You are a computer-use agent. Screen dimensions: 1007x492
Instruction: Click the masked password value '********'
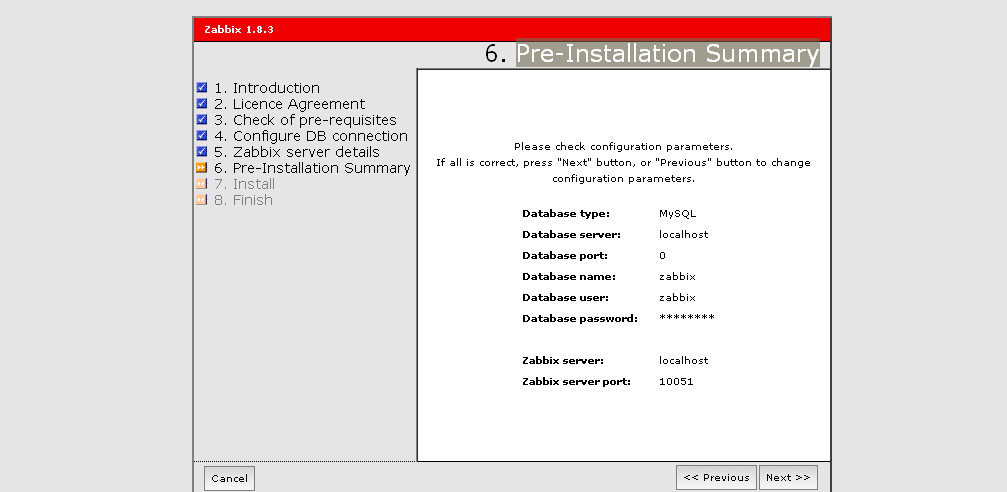point(687,317)
